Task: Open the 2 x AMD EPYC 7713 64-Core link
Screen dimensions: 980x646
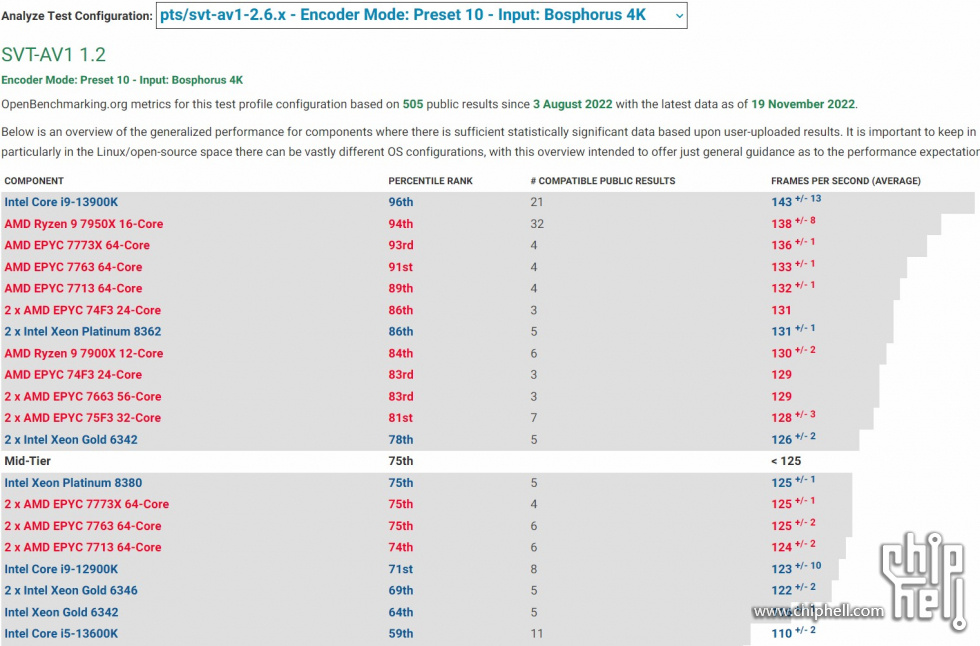Action: (82, 547)
